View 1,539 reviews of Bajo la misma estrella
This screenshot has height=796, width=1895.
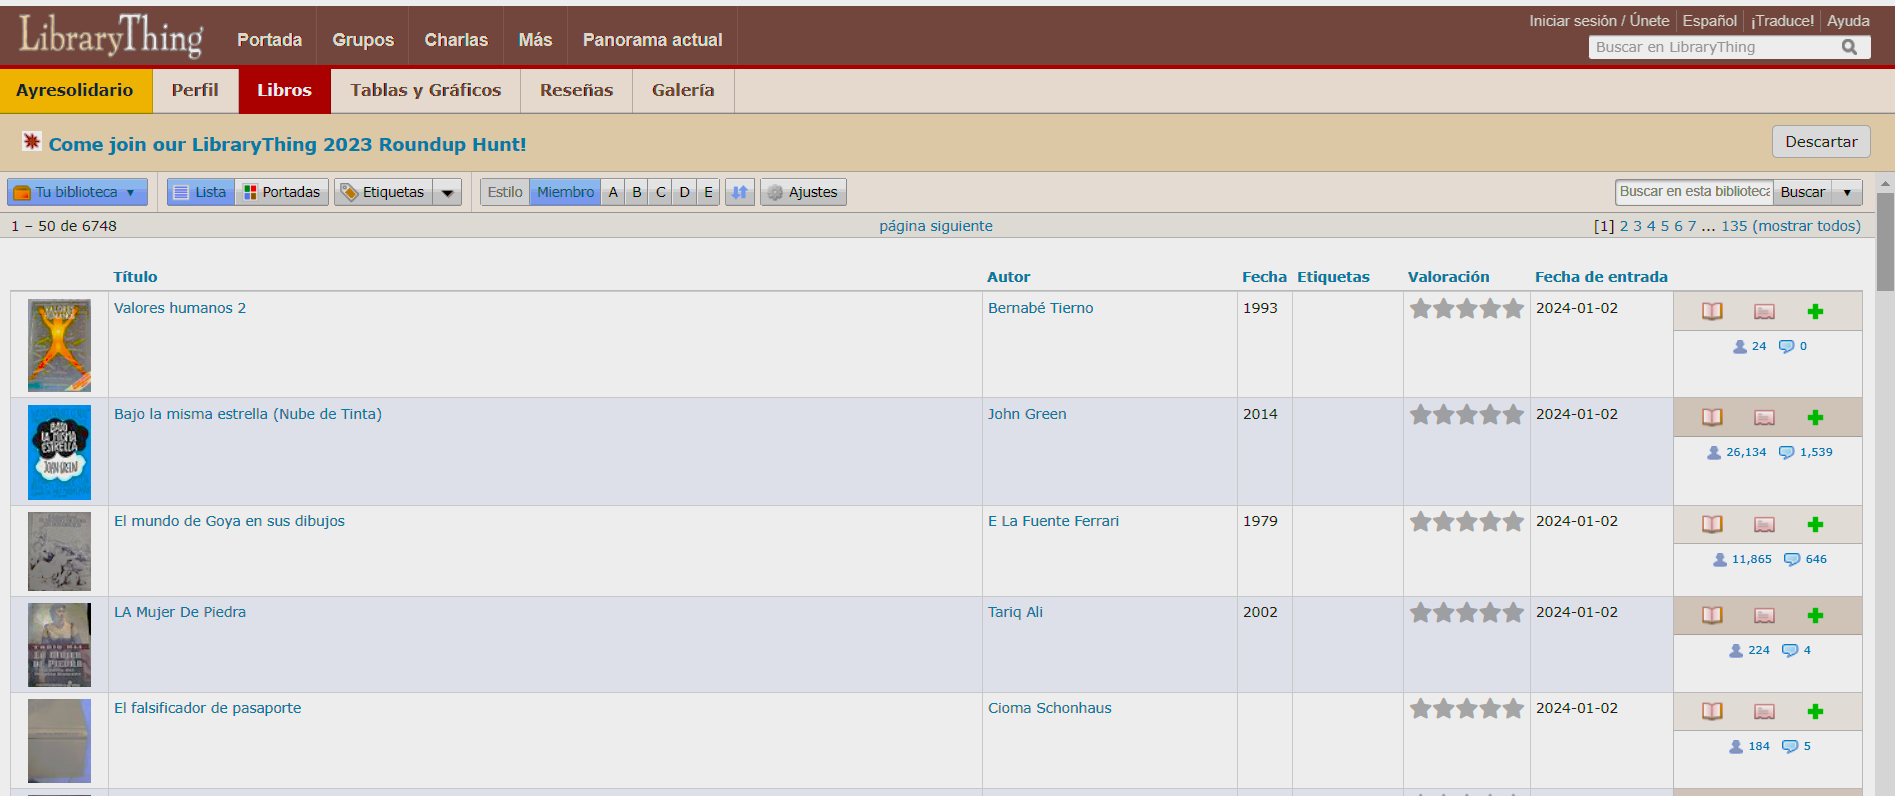click(x=1806, y=452)
